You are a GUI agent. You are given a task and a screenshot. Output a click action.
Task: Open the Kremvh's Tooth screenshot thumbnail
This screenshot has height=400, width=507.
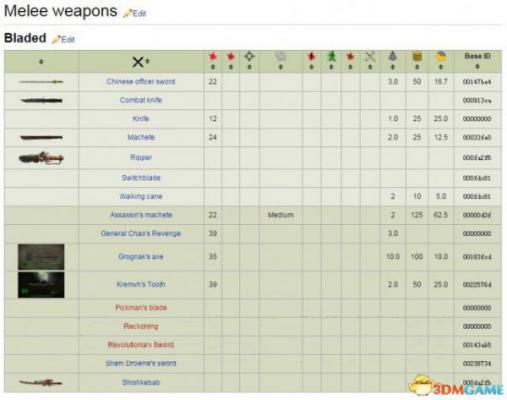(41, 285)
